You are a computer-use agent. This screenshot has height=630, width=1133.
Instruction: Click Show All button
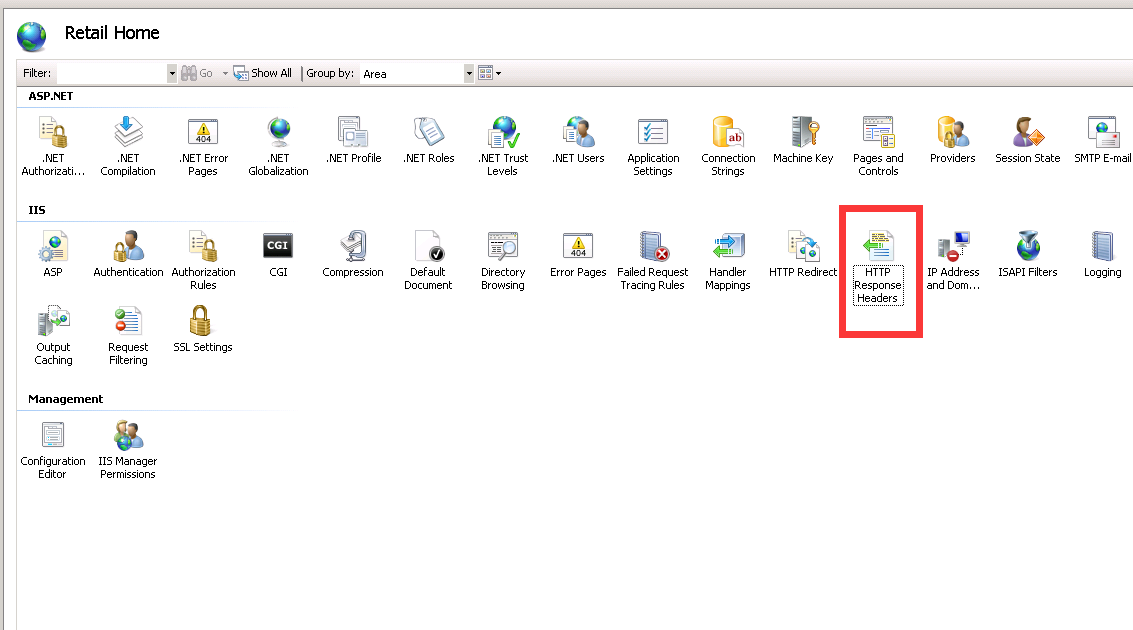[262, 73]
